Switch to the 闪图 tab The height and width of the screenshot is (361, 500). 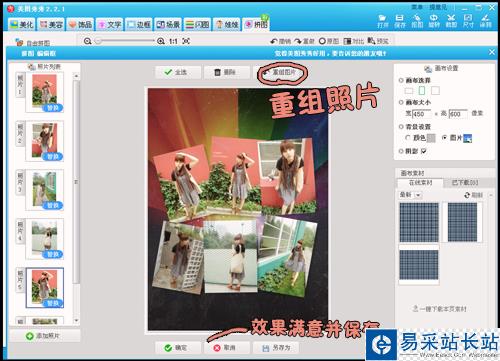(198, 24)
